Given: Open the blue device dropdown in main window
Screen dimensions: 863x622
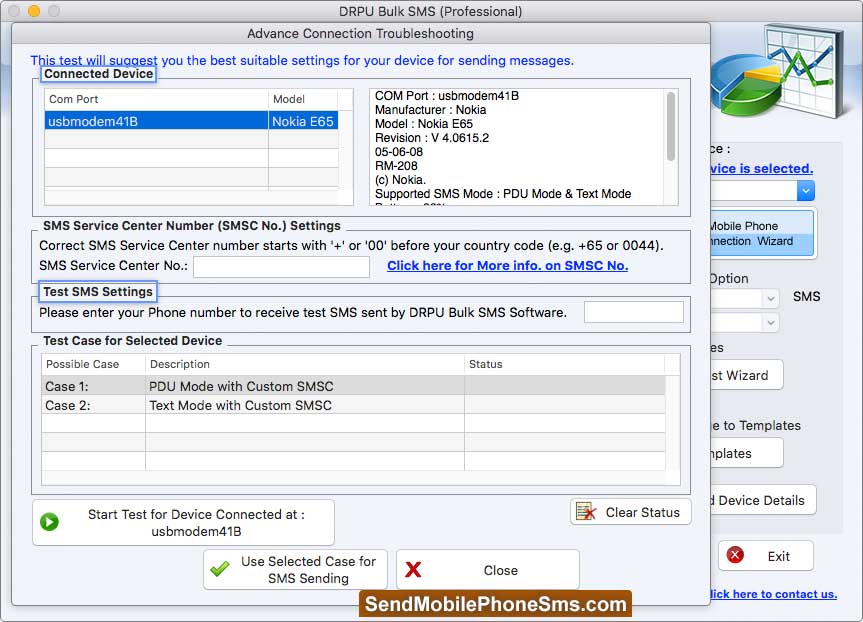Looking at the screenshot, I should pos(806,191).
